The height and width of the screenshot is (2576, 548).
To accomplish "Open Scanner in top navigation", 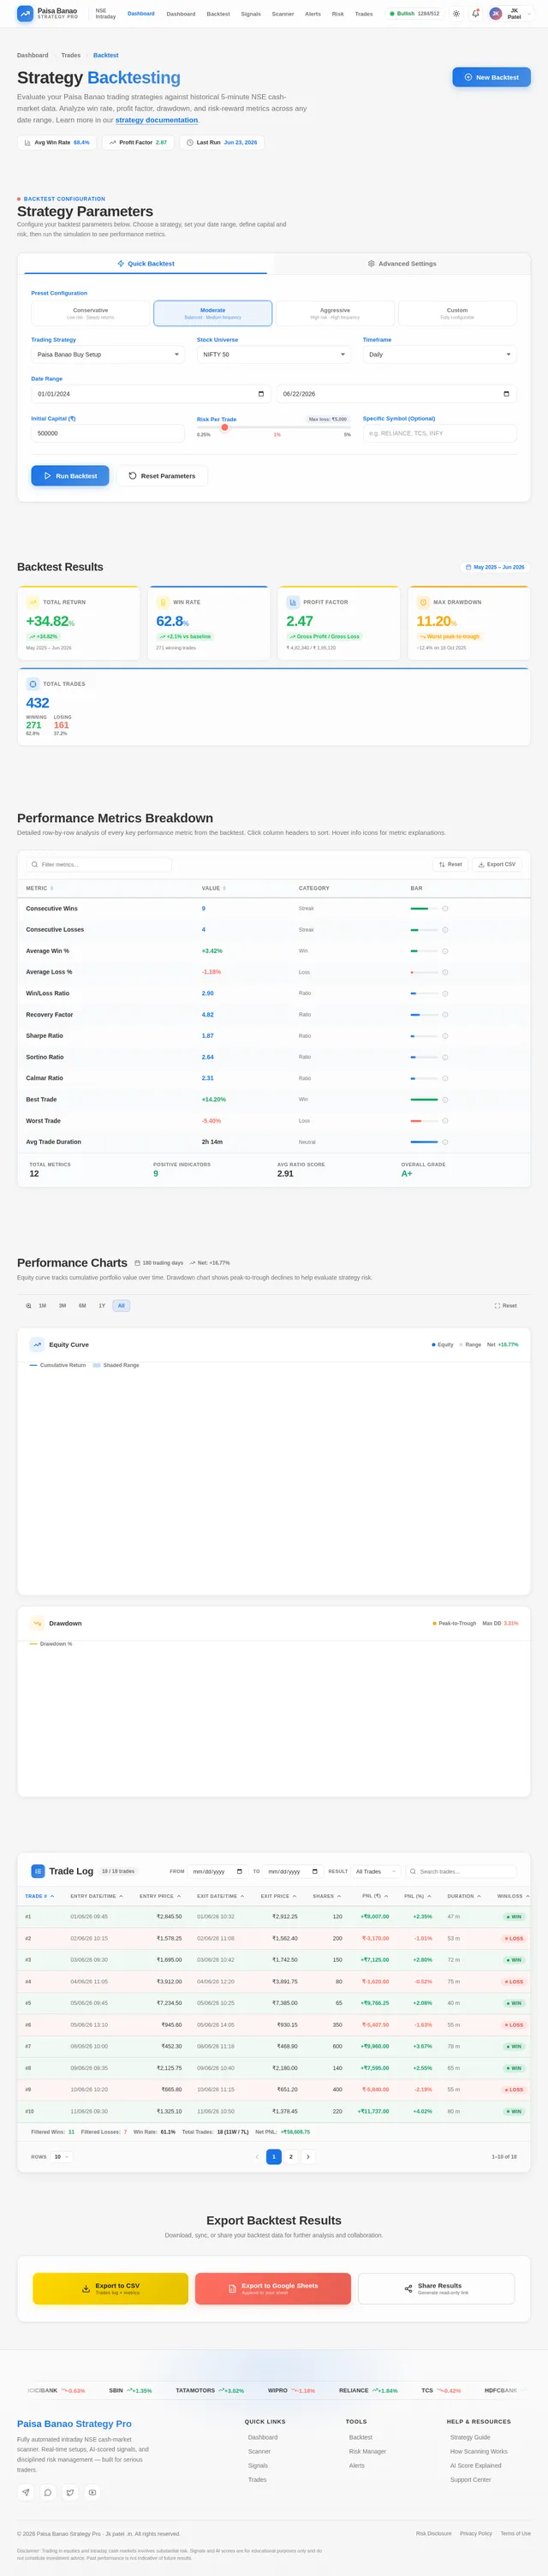I will click(x=283, y=14).
